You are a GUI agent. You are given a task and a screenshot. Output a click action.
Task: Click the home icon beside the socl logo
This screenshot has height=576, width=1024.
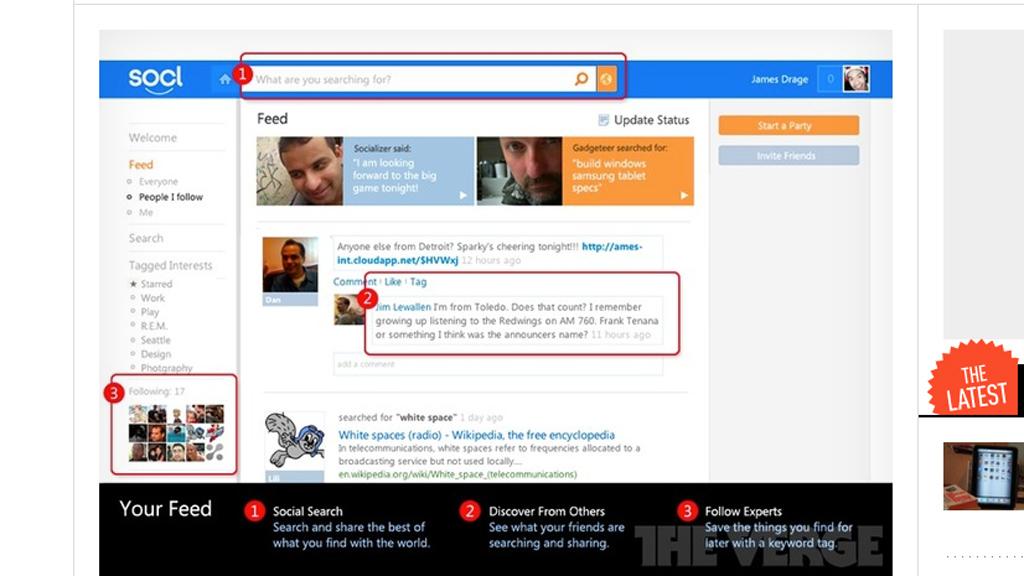[x=225, y=79]
